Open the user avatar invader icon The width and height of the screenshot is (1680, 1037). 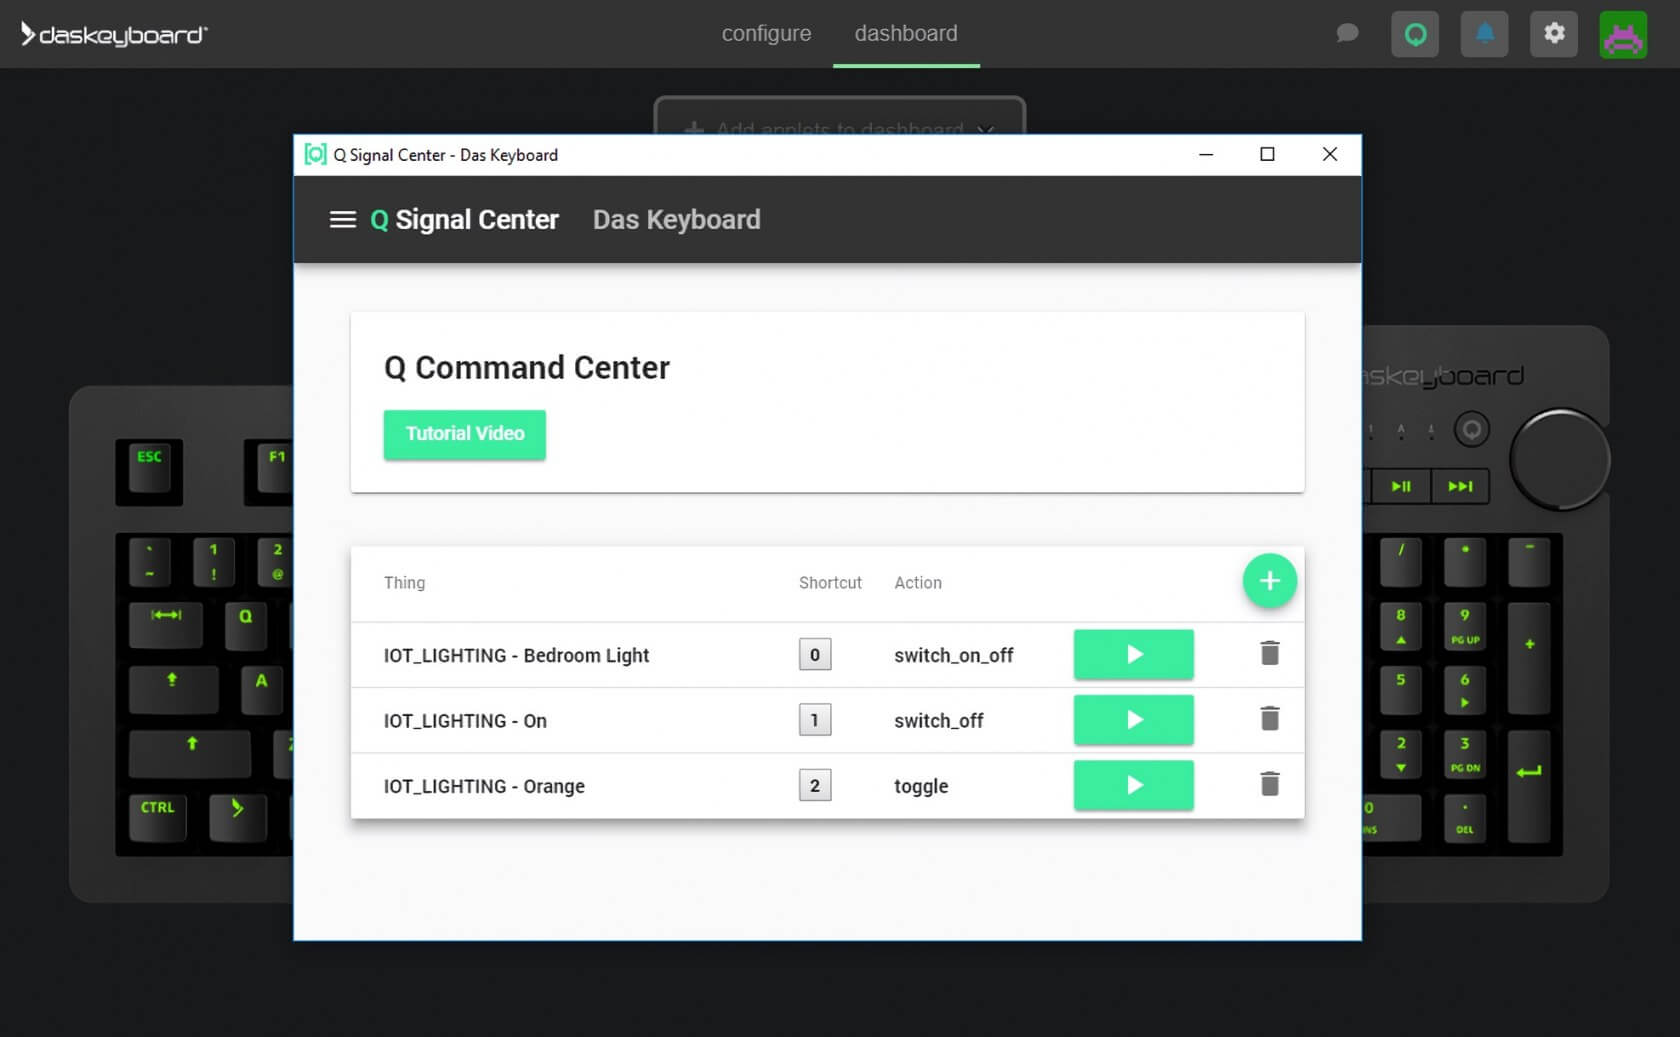click(x=1623, y=34)
